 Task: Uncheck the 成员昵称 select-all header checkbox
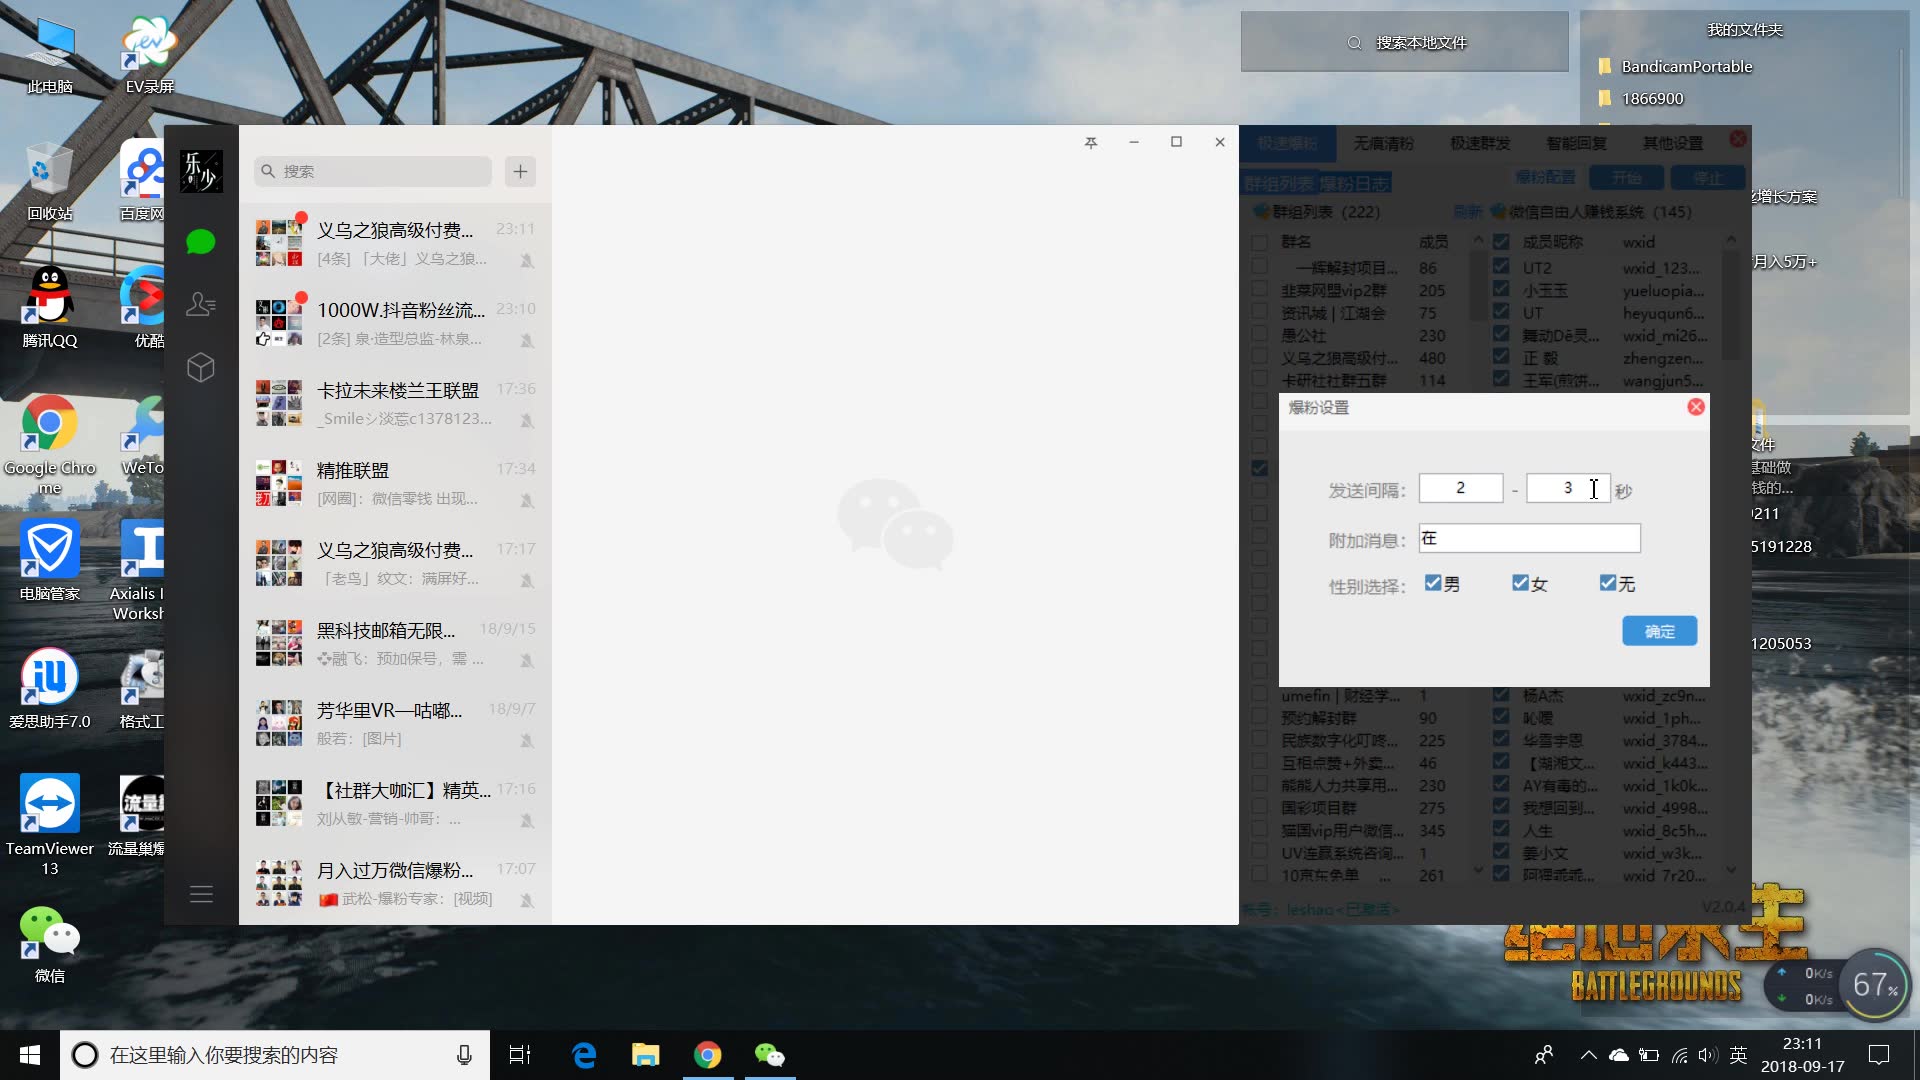tap(1501, 242)
